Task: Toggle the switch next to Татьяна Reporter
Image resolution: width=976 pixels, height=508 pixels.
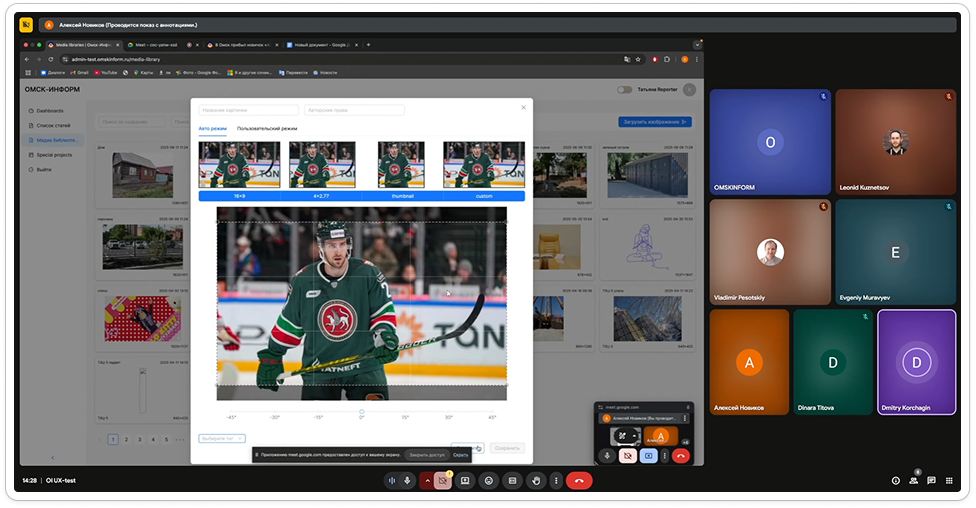Action: point(624,90)
